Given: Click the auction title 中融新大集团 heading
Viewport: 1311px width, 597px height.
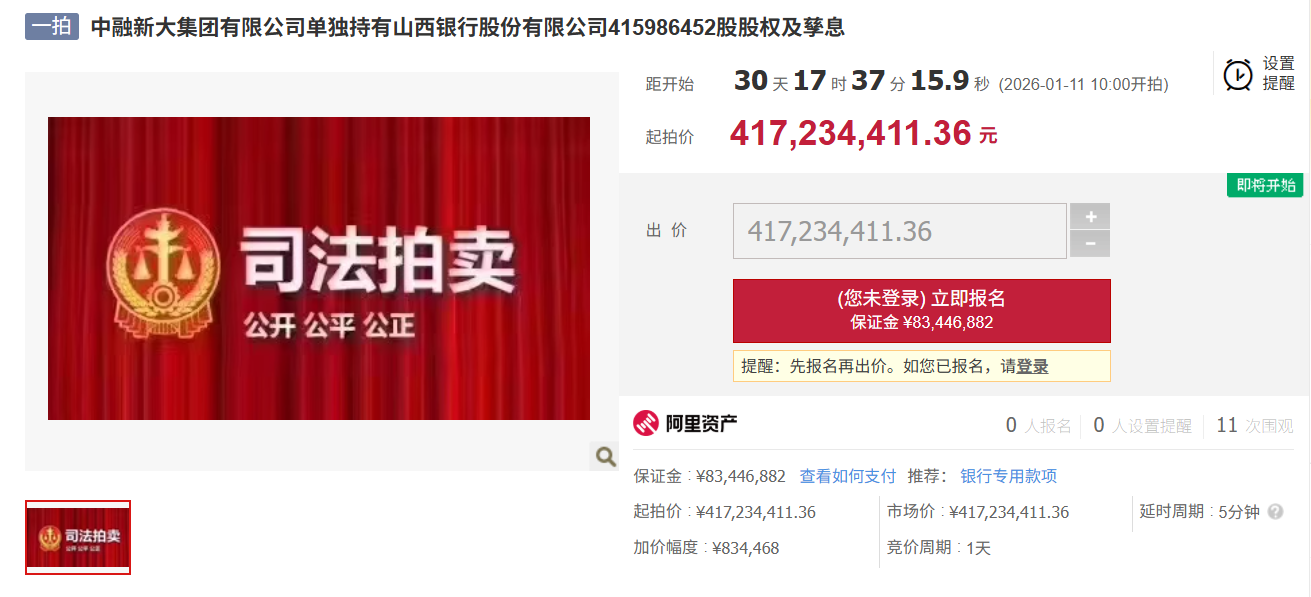Looking at the screenshot, I should (x=468, y=27).
